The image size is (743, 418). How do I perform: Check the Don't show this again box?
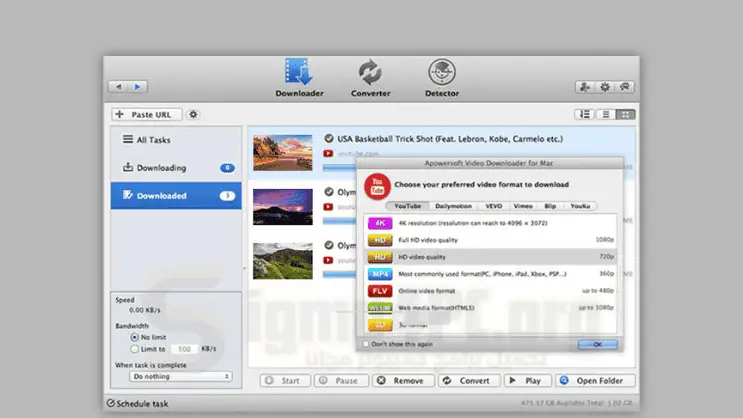click(364, 343)
